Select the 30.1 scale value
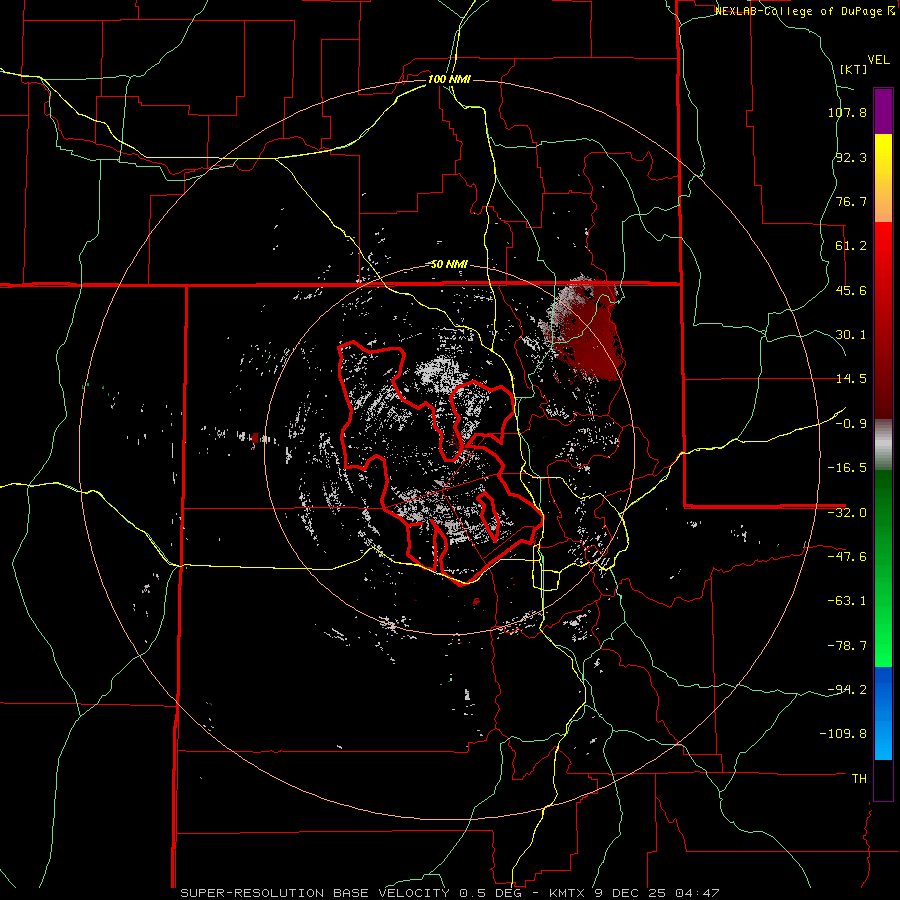This screenshot has width=900, height=900. point(851,335)
